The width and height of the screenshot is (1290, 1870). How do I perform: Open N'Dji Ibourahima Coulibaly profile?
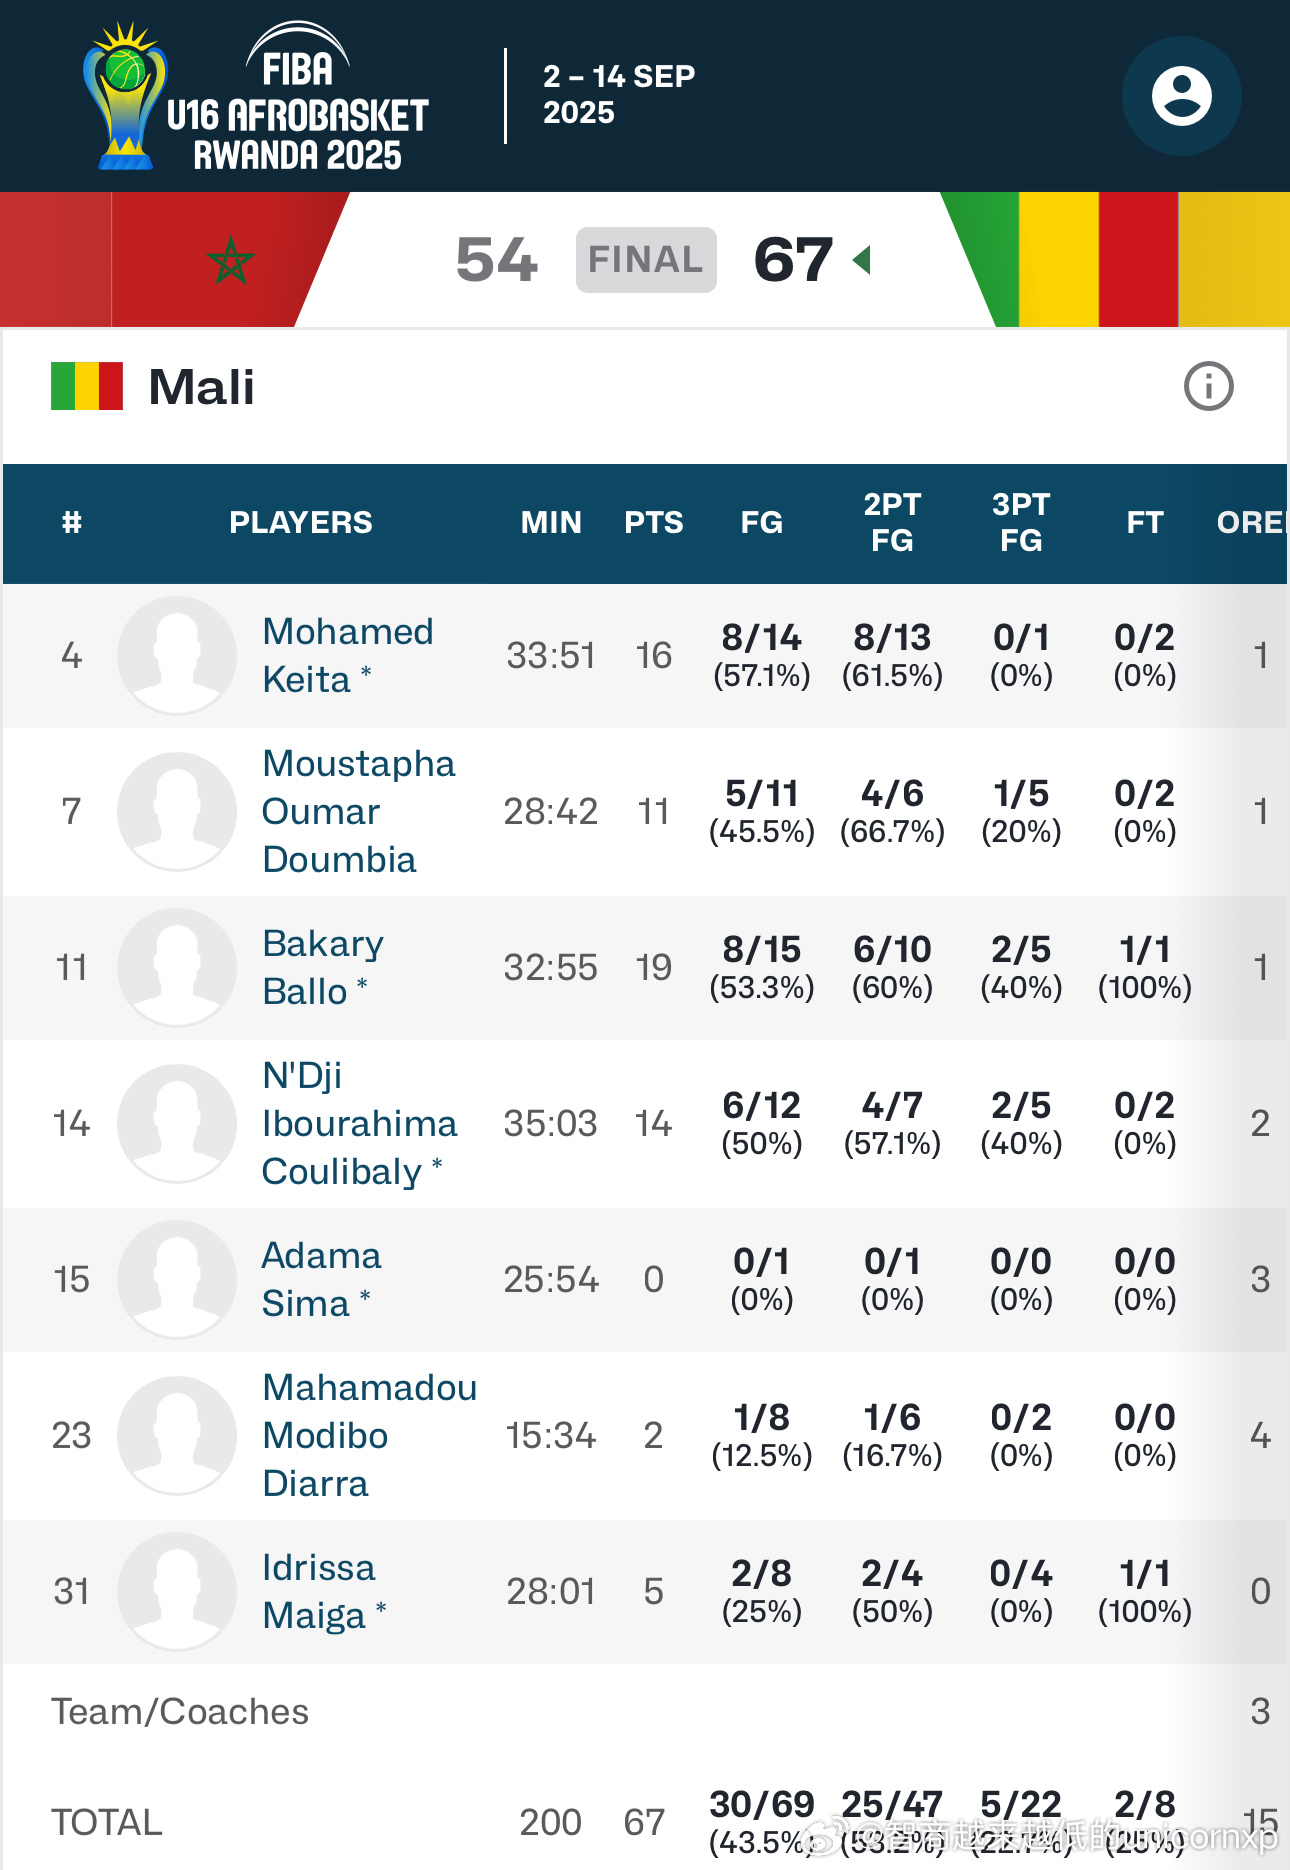[359, 1123]
